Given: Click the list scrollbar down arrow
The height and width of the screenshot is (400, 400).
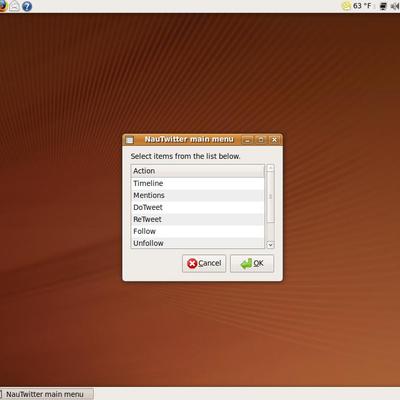Looking at the screenshot, I should pos(270,245).
